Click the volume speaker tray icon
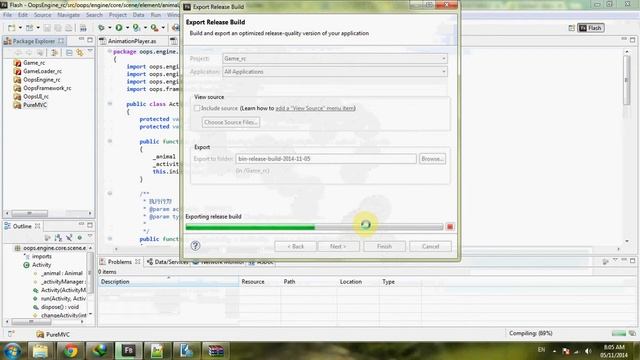 point(588,351)
